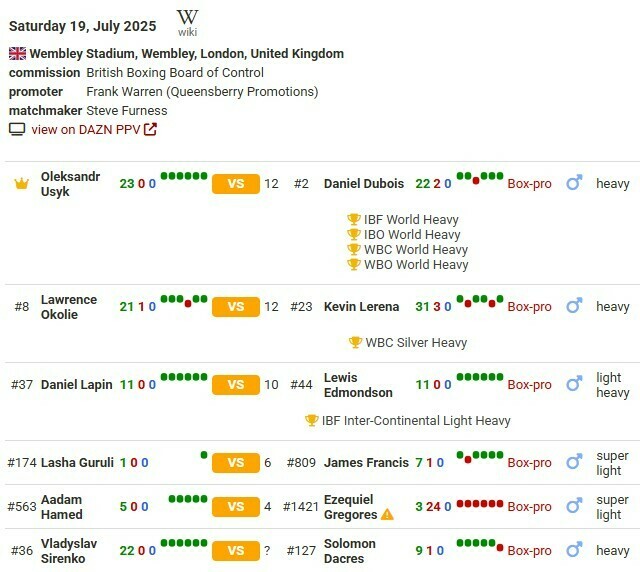
Task: Click the gold crown champion icon
Action: click(x=21, y=184)
